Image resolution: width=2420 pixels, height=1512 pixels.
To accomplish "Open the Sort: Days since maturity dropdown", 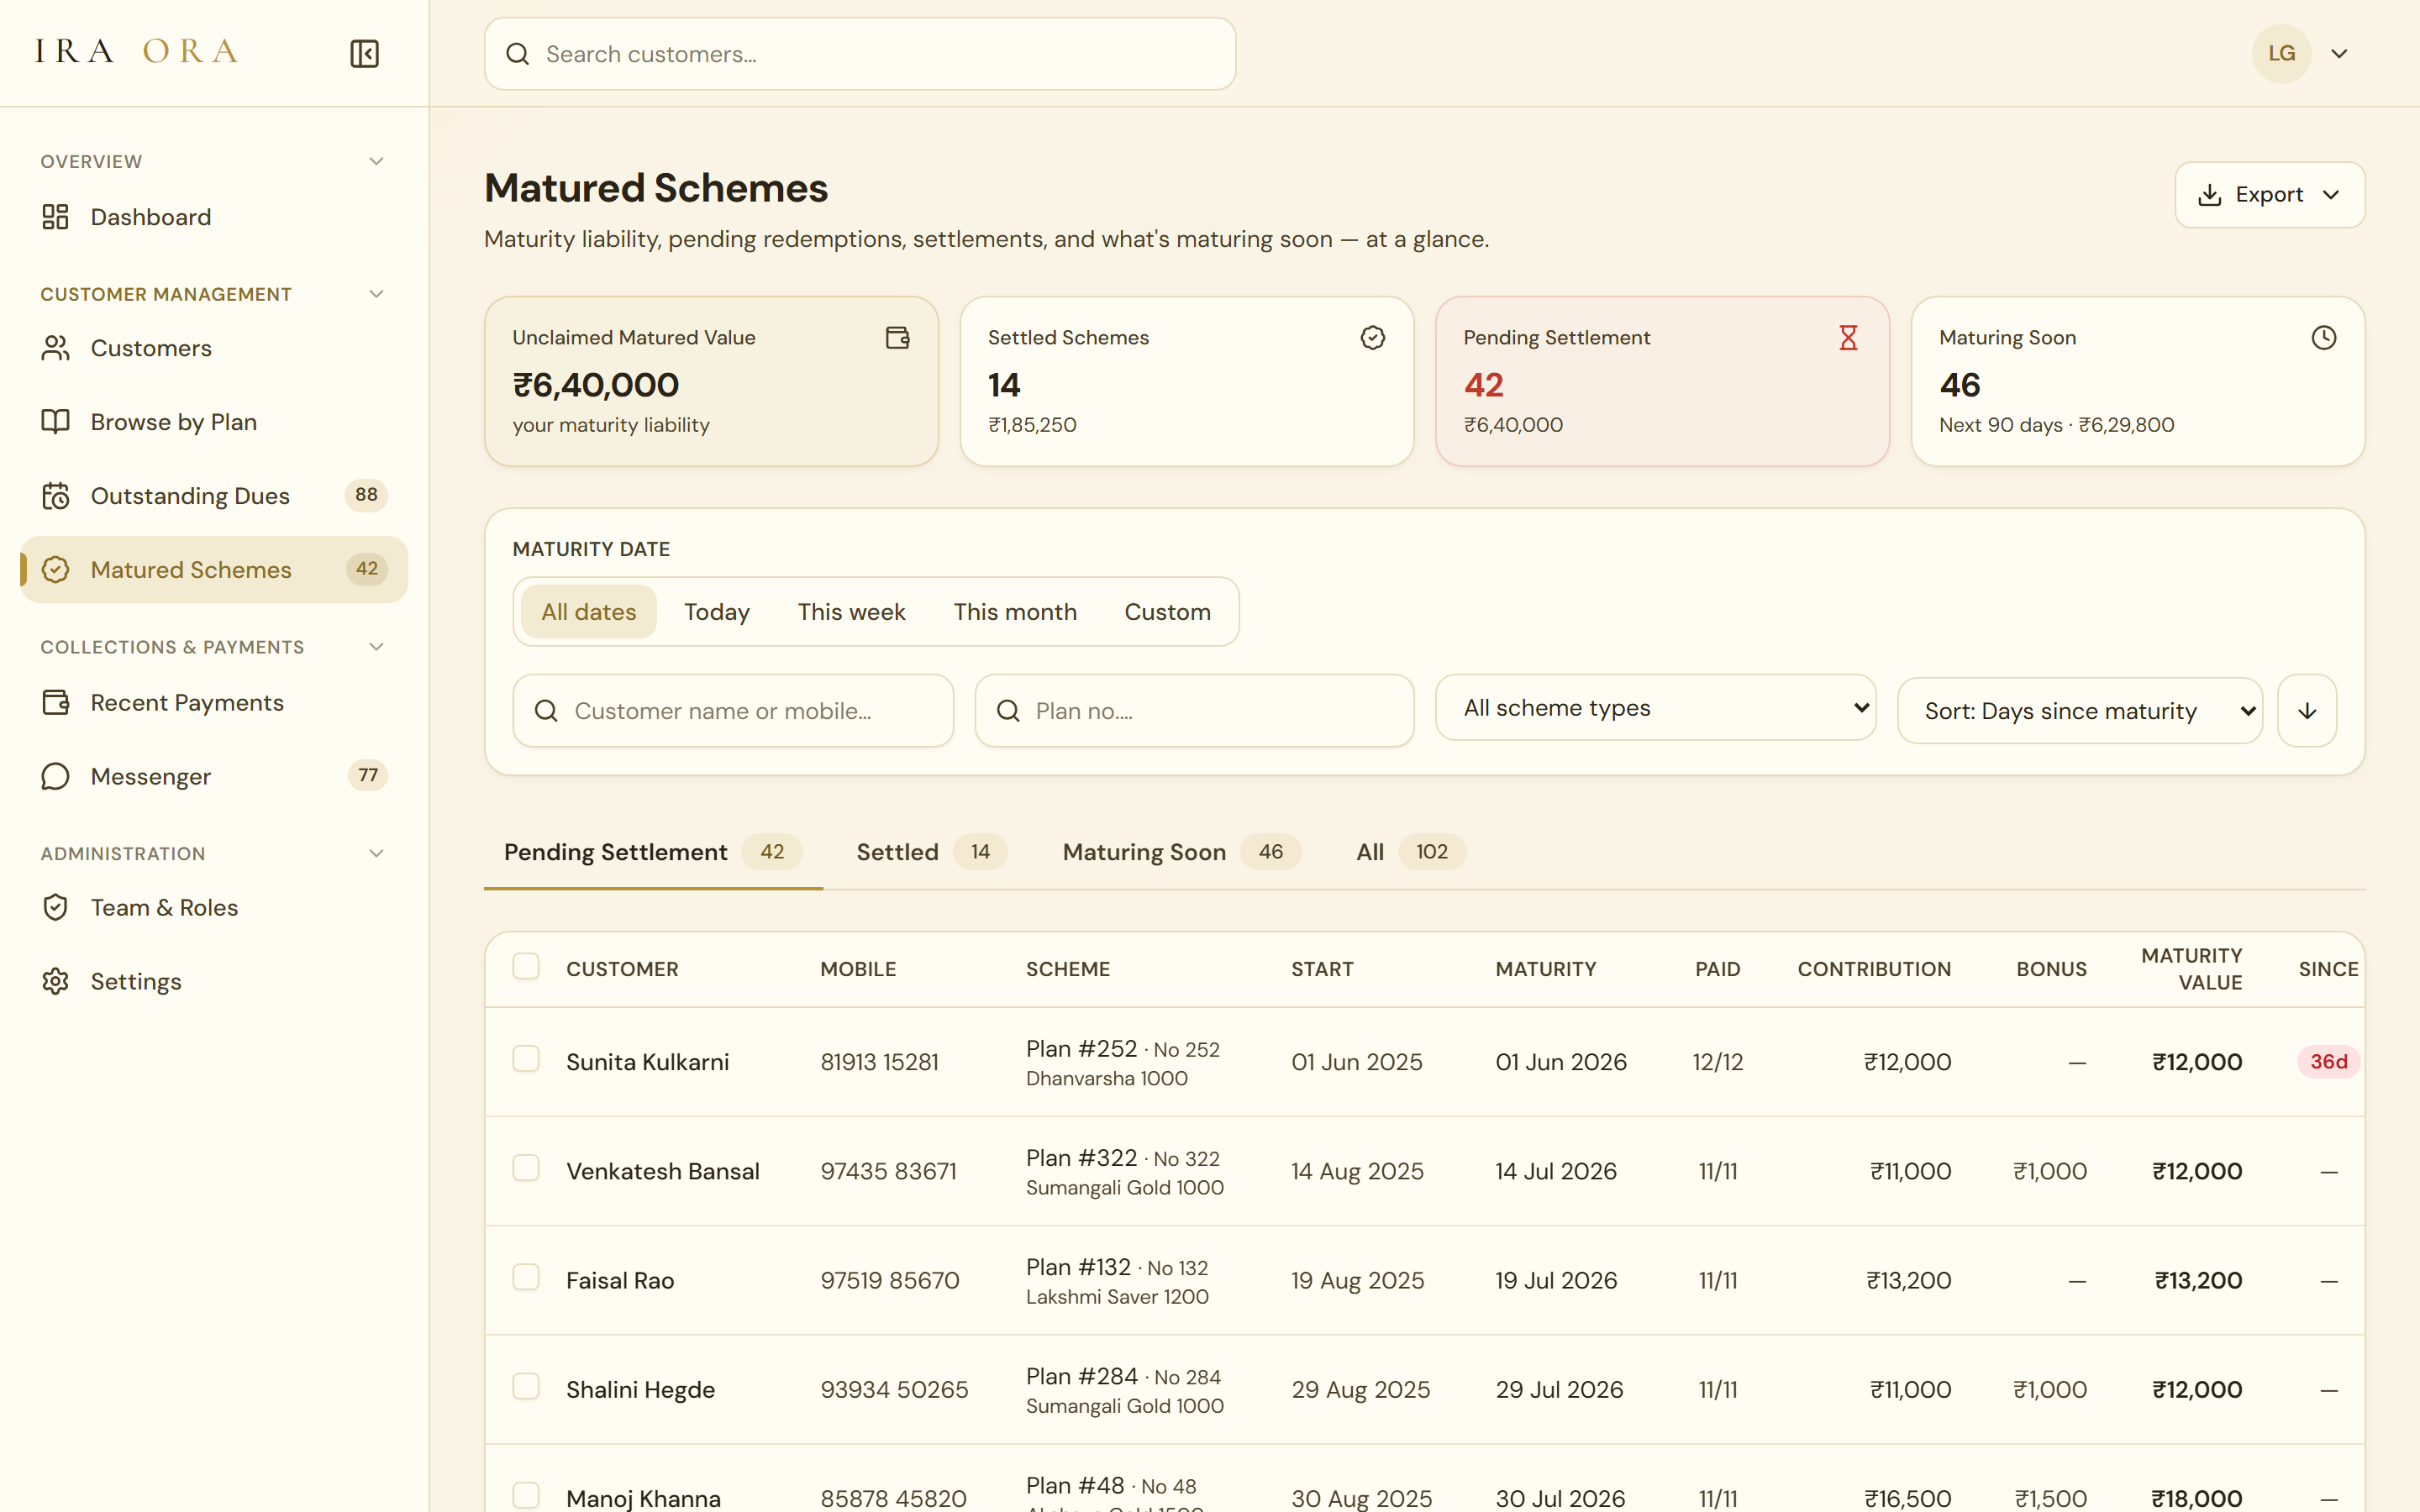I will [2079, 711].
